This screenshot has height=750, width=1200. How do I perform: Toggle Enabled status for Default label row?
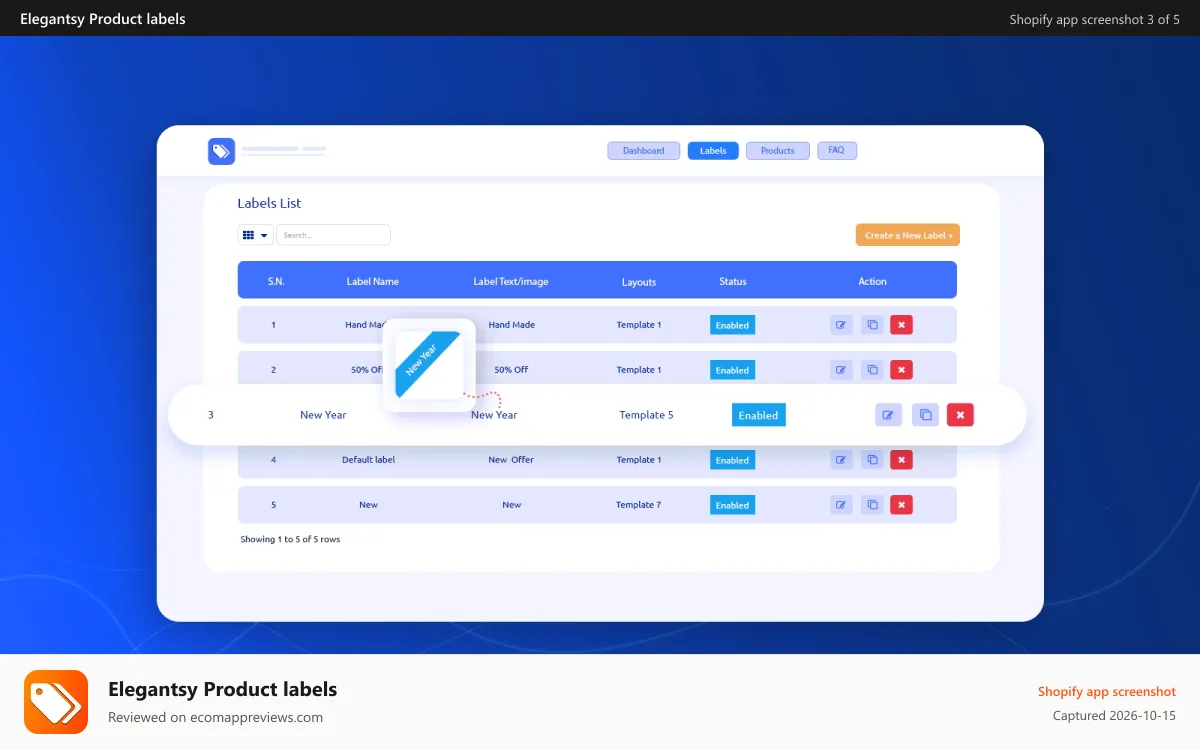pyautogui.click(x=732, y=460)
